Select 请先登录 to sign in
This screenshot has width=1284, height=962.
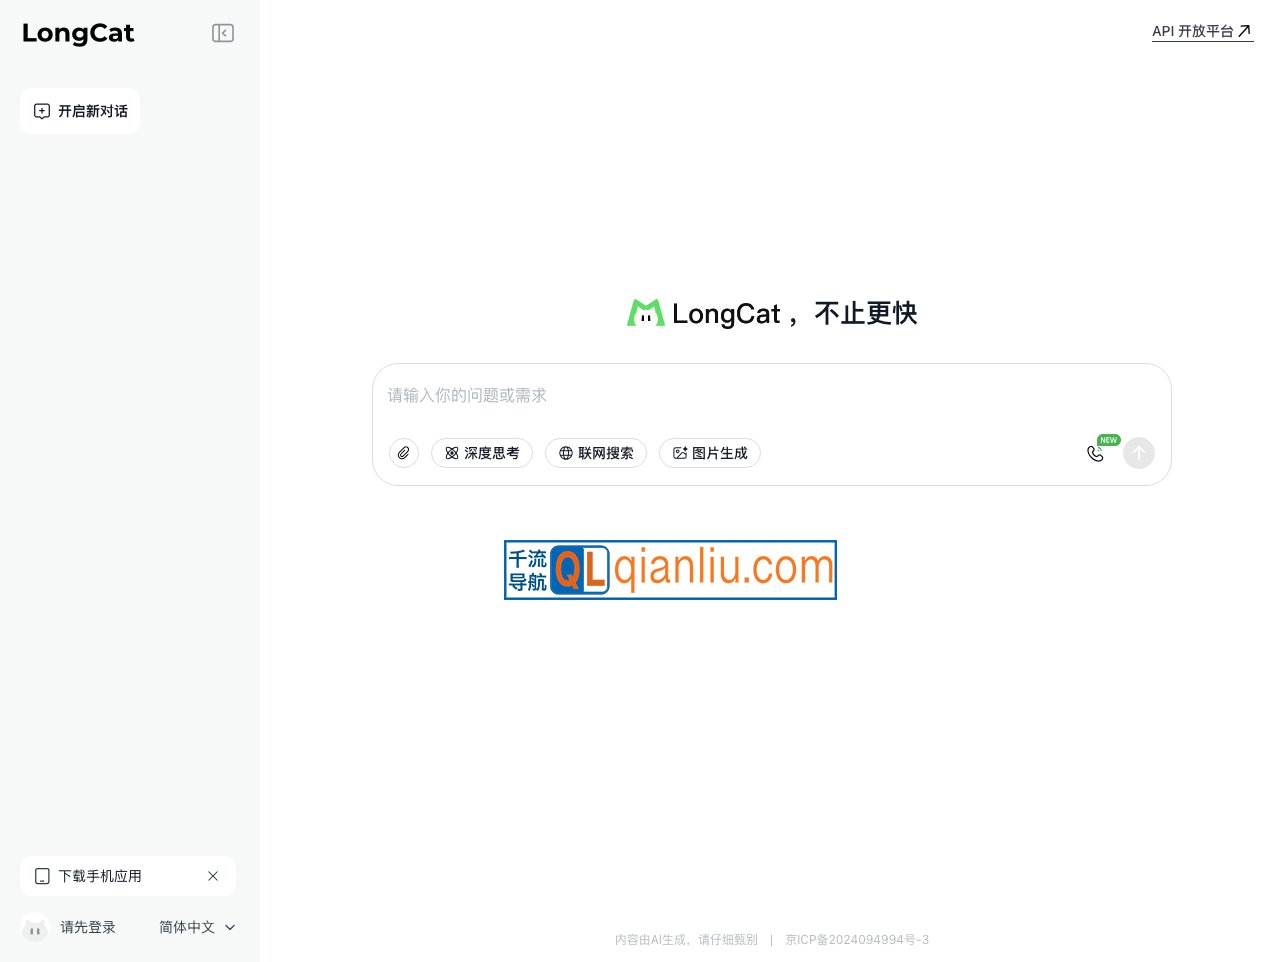click(88, 927)
